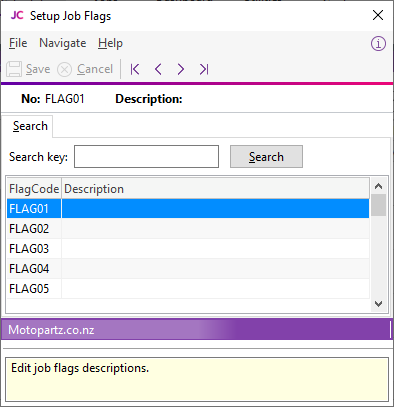
Task: Open the Navigate menu
Action: 63,43
